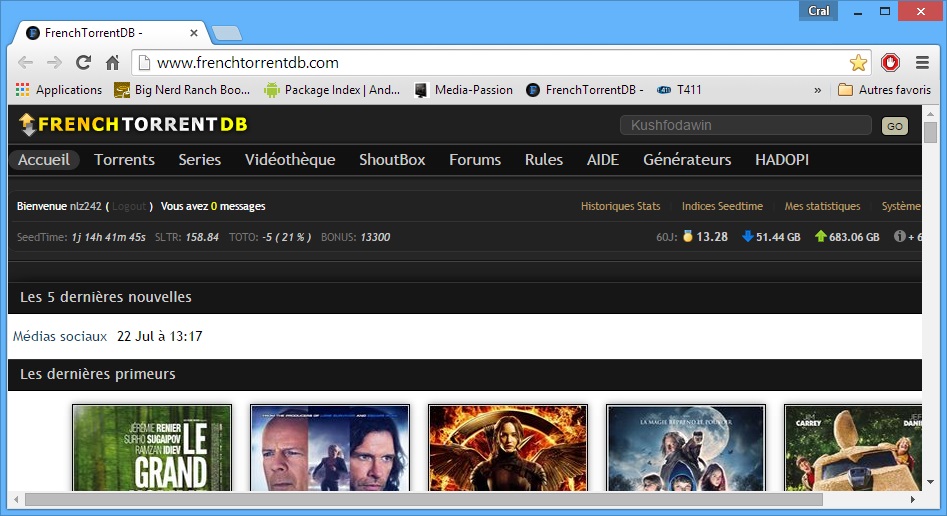Open Indices Seedtime link
947x516 pixels.
[722, 206]
